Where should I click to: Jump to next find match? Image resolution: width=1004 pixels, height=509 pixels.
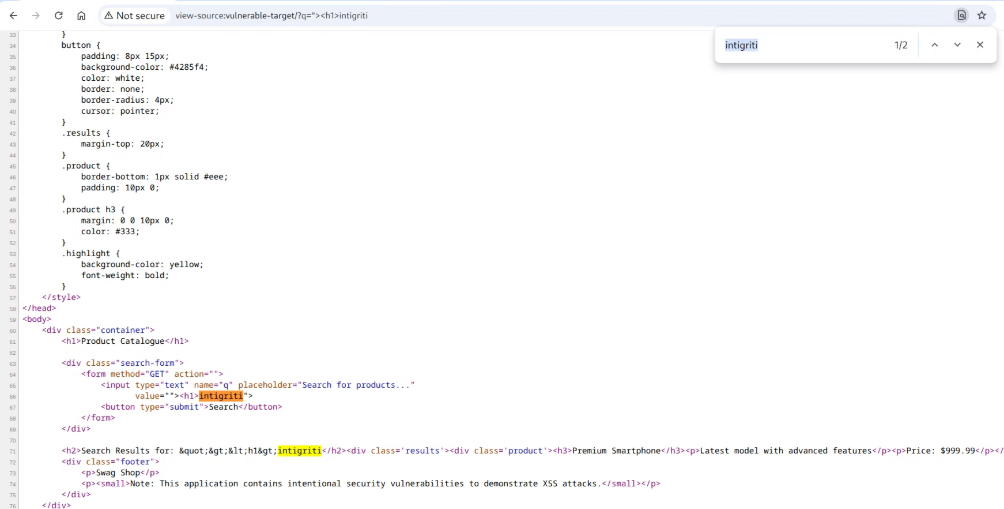957,45
